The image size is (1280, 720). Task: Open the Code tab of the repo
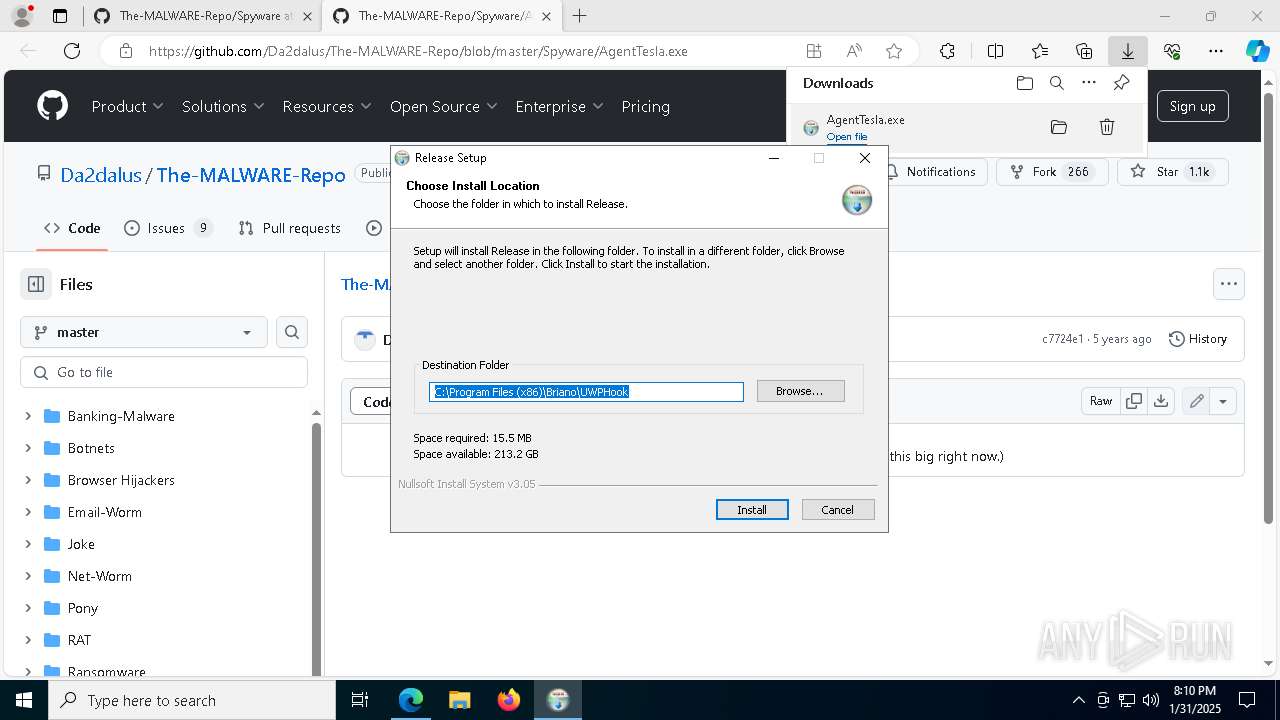pyautogui.click(x=72, y=228)
